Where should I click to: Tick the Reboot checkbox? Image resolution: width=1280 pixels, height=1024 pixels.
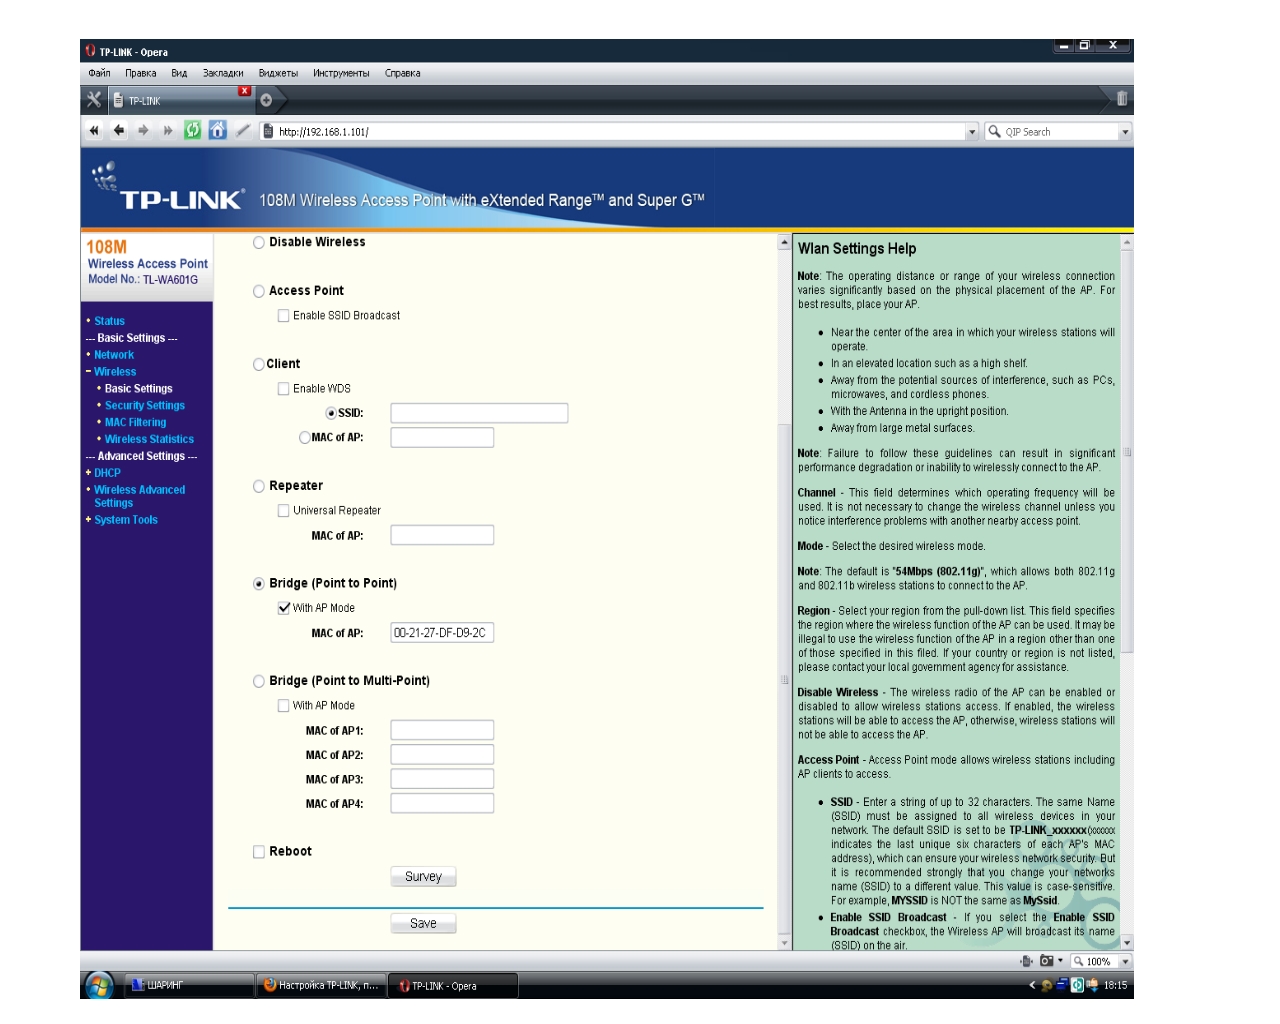pyautogui.click(x=259, y=852)
